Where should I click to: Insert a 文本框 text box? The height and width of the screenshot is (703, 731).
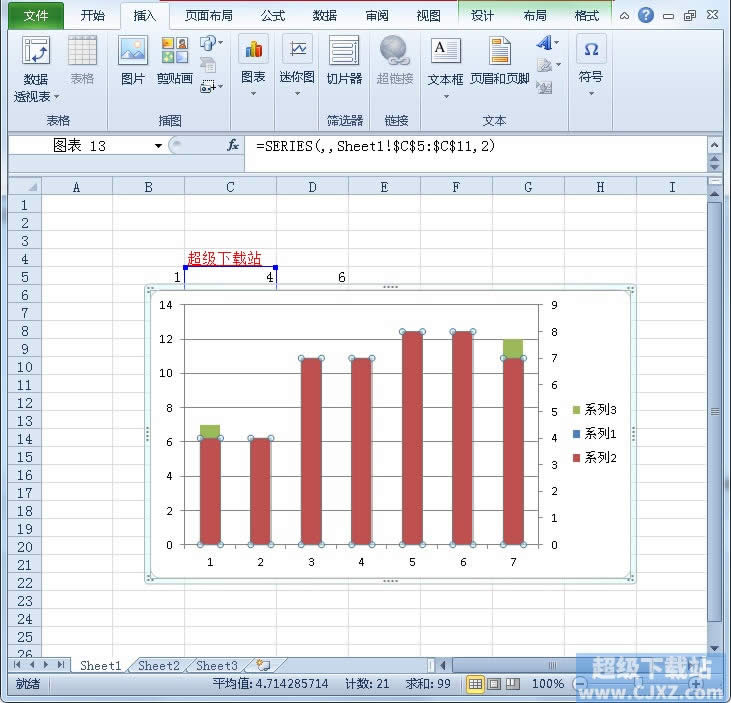pyautogui.click(x=445, y=61)
